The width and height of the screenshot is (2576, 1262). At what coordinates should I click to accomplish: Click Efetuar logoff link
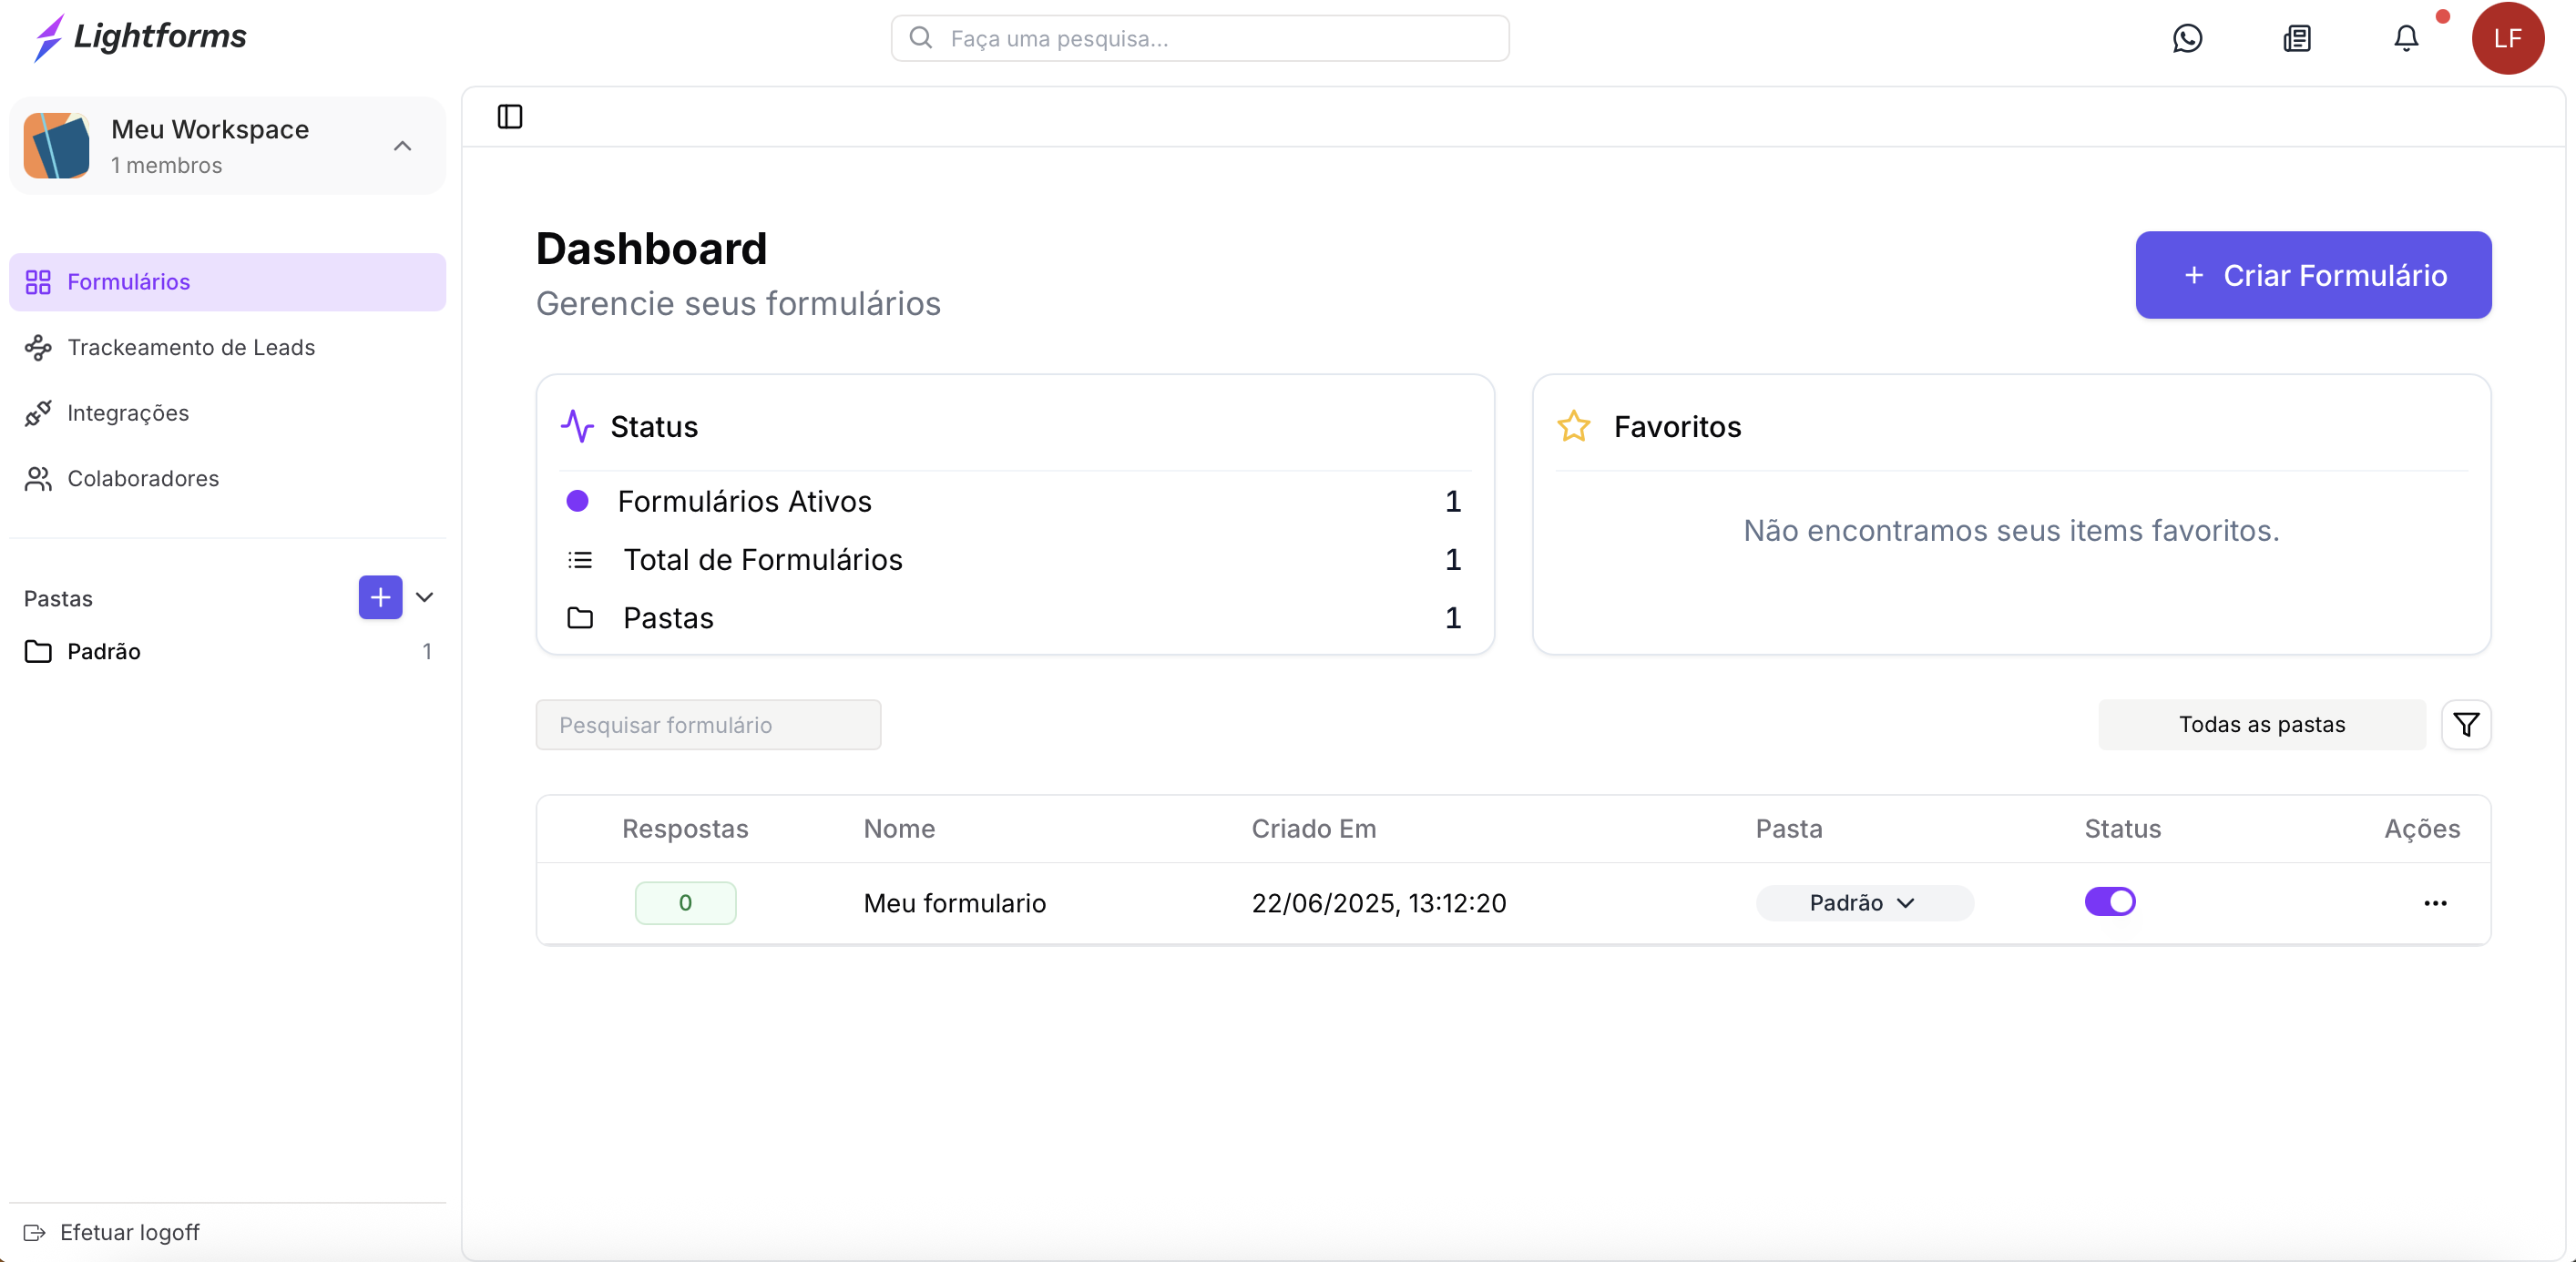(x=129, y=1232)
